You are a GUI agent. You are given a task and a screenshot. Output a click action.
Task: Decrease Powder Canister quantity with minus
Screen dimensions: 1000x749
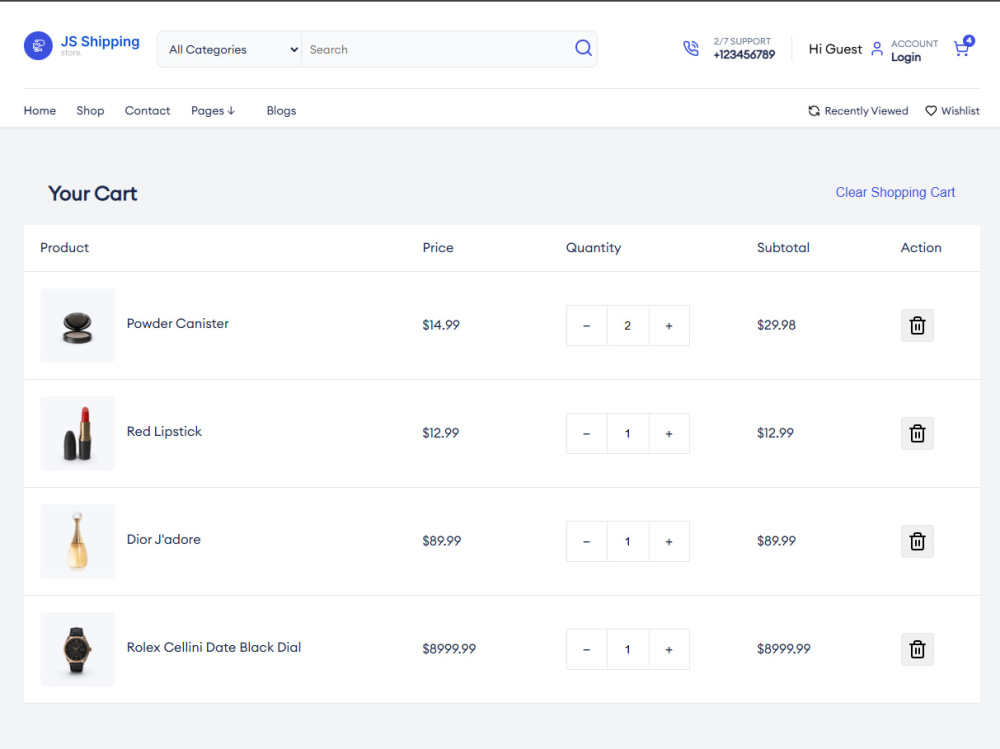click(x=587, y=325)
